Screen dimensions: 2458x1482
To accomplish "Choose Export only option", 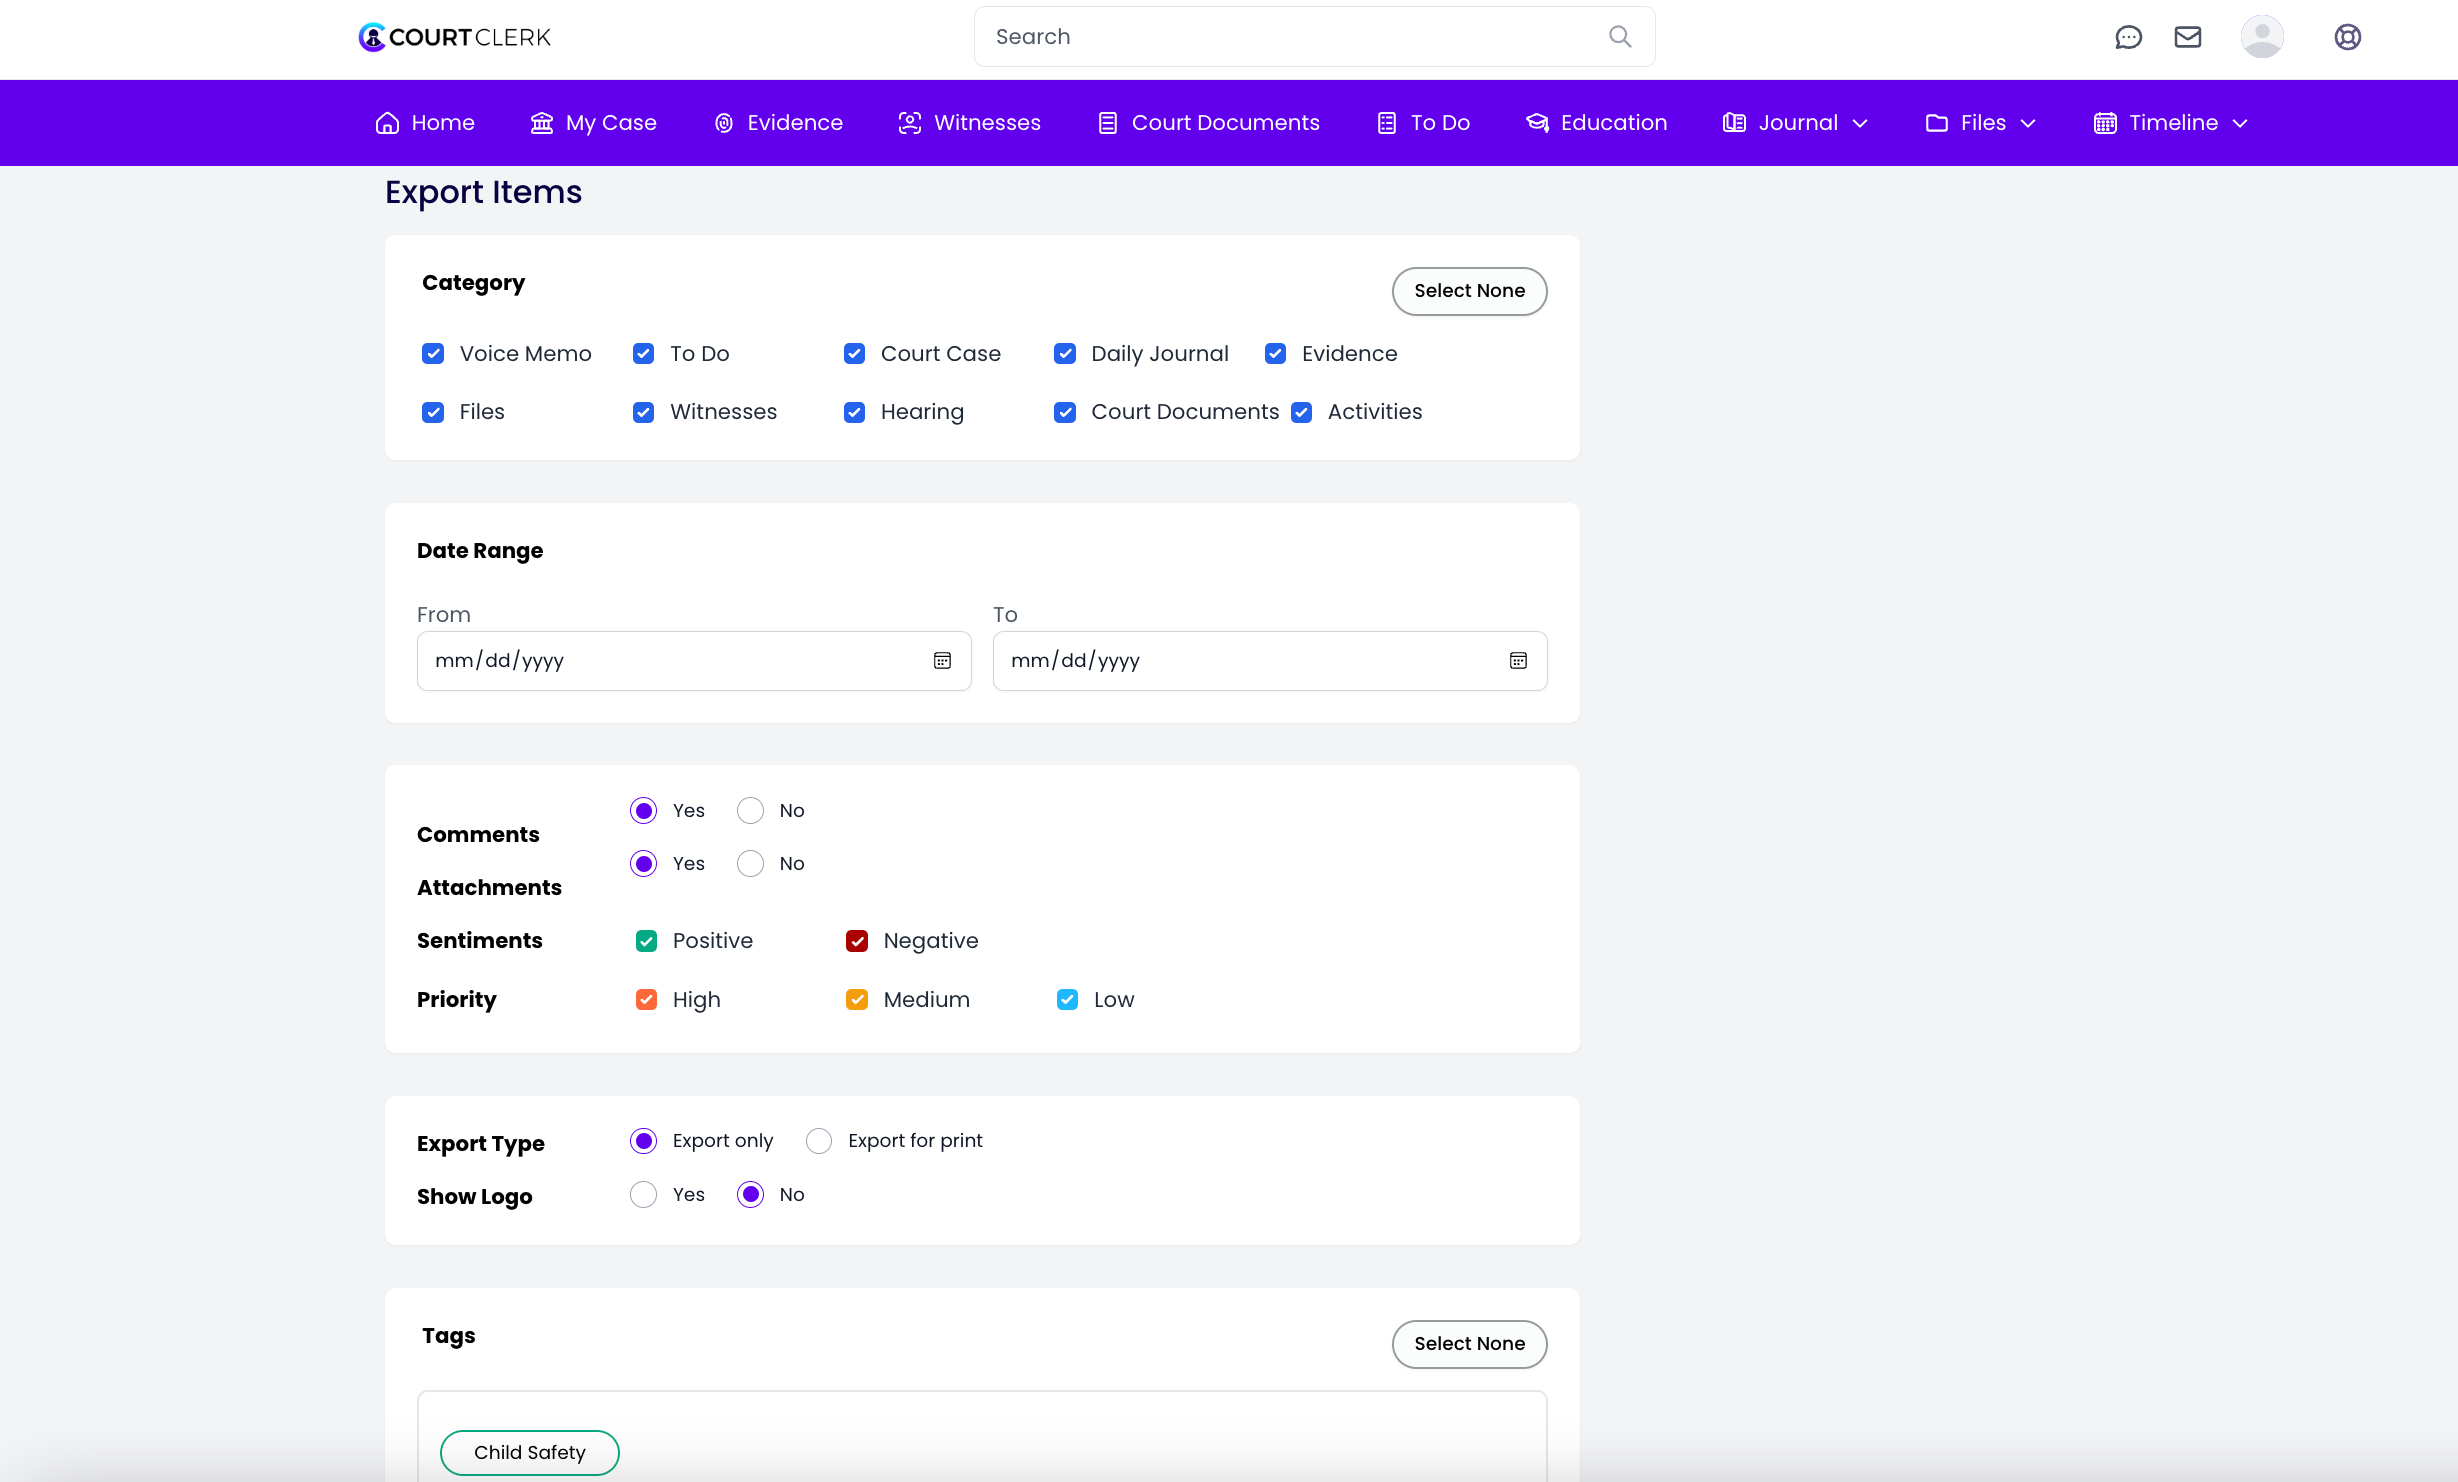I will (644, 1141).
